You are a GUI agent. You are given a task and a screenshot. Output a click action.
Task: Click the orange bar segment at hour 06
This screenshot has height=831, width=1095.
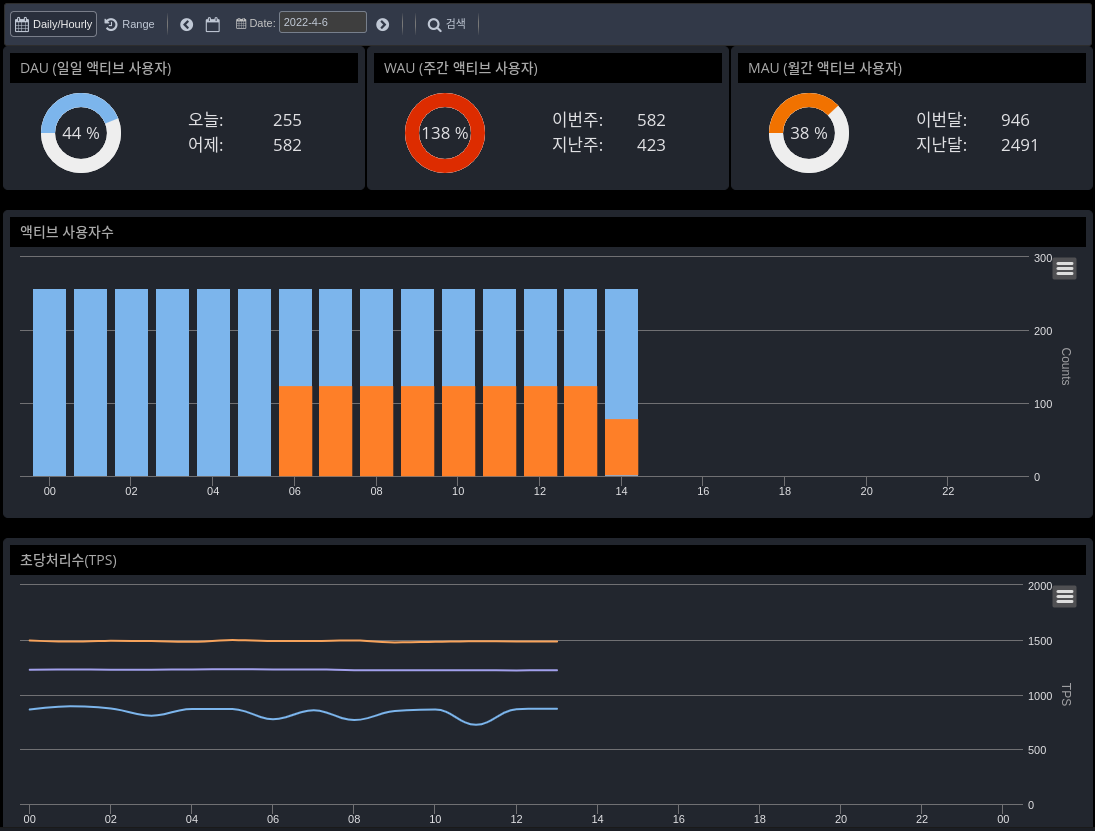pos(295,430)
